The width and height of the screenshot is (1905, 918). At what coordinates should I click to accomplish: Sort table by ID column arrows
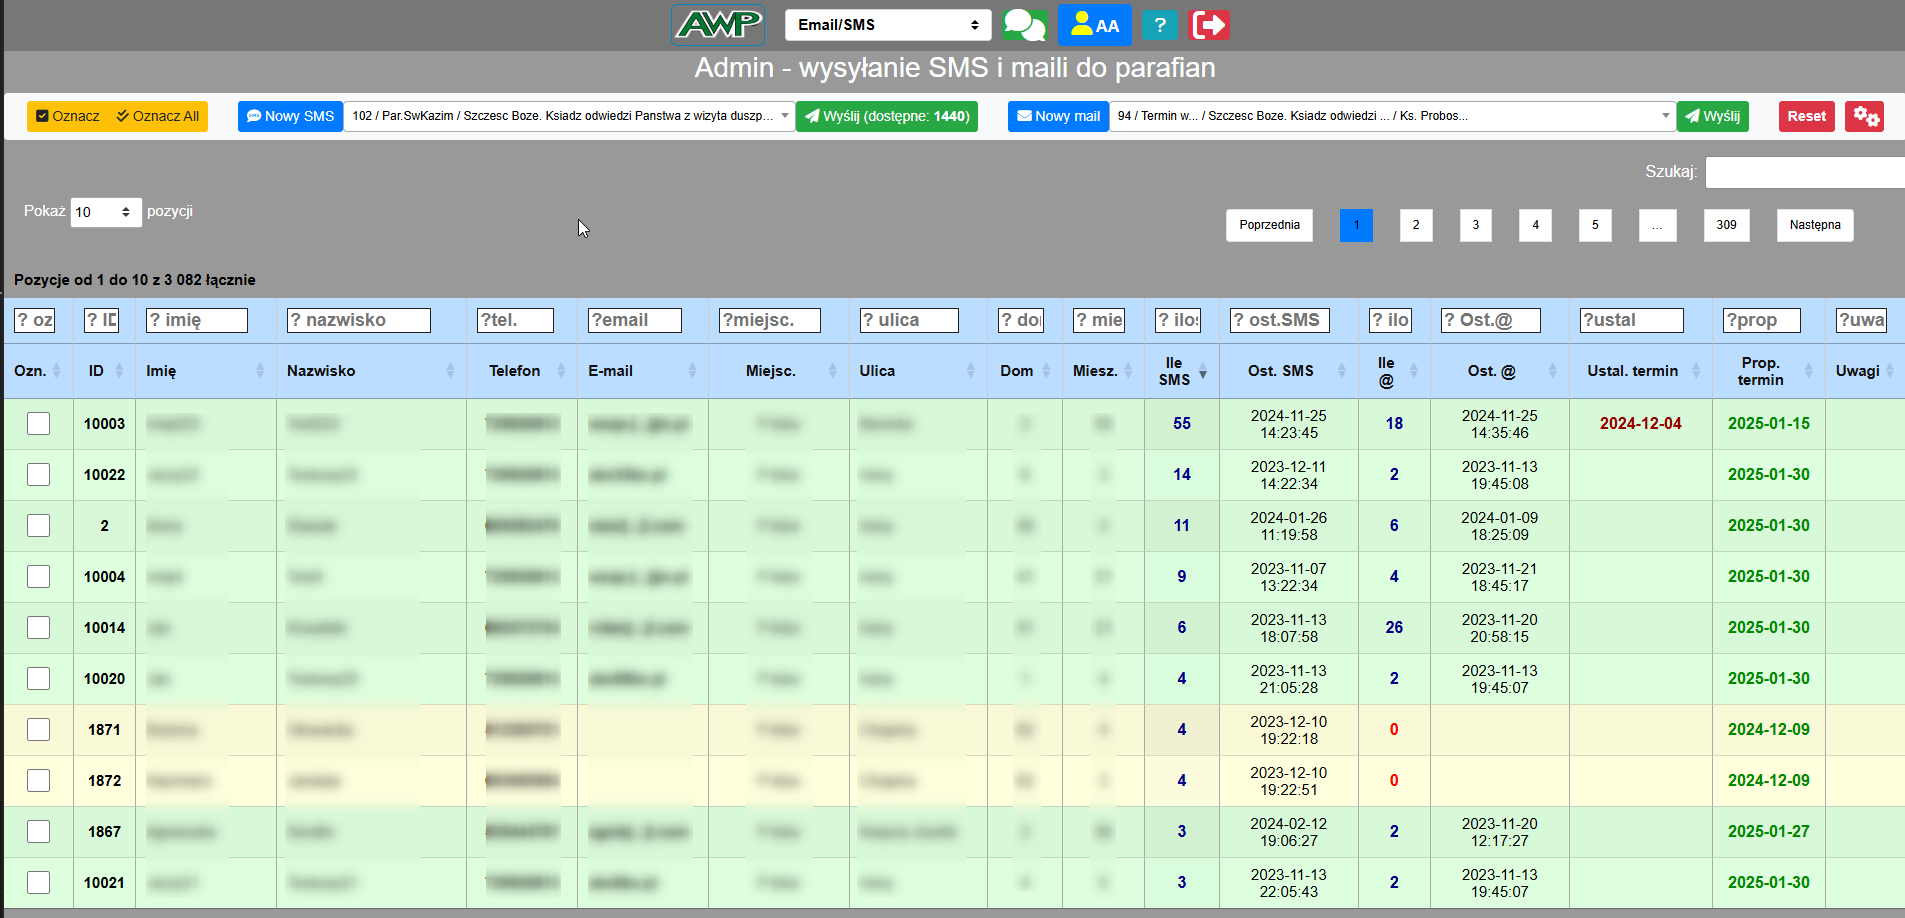coord(119,371)
